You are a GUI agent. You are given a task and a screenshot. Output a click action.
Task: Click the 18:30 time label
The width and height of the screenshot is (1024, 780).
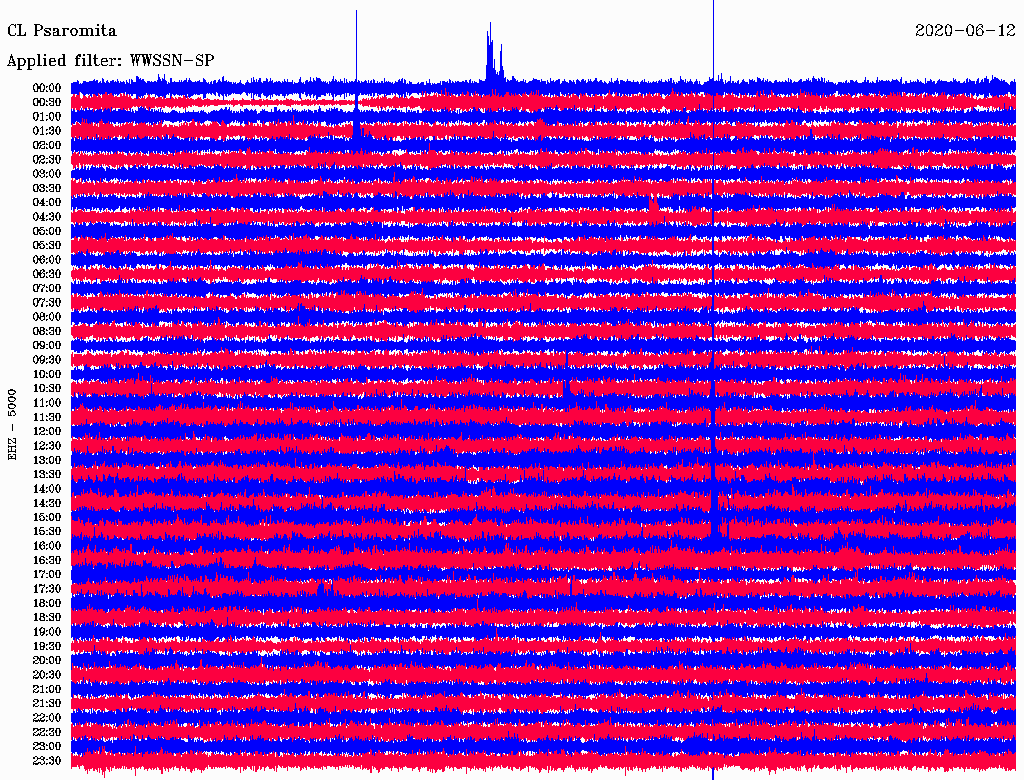pyautogui.click(x=47, y=617)
